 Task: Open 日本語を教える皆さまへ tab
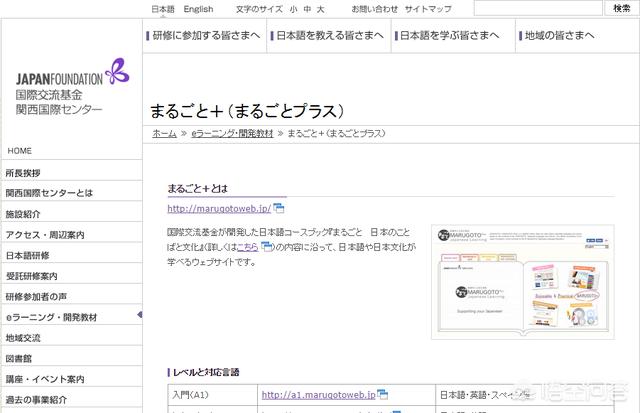tap(329, 36)
